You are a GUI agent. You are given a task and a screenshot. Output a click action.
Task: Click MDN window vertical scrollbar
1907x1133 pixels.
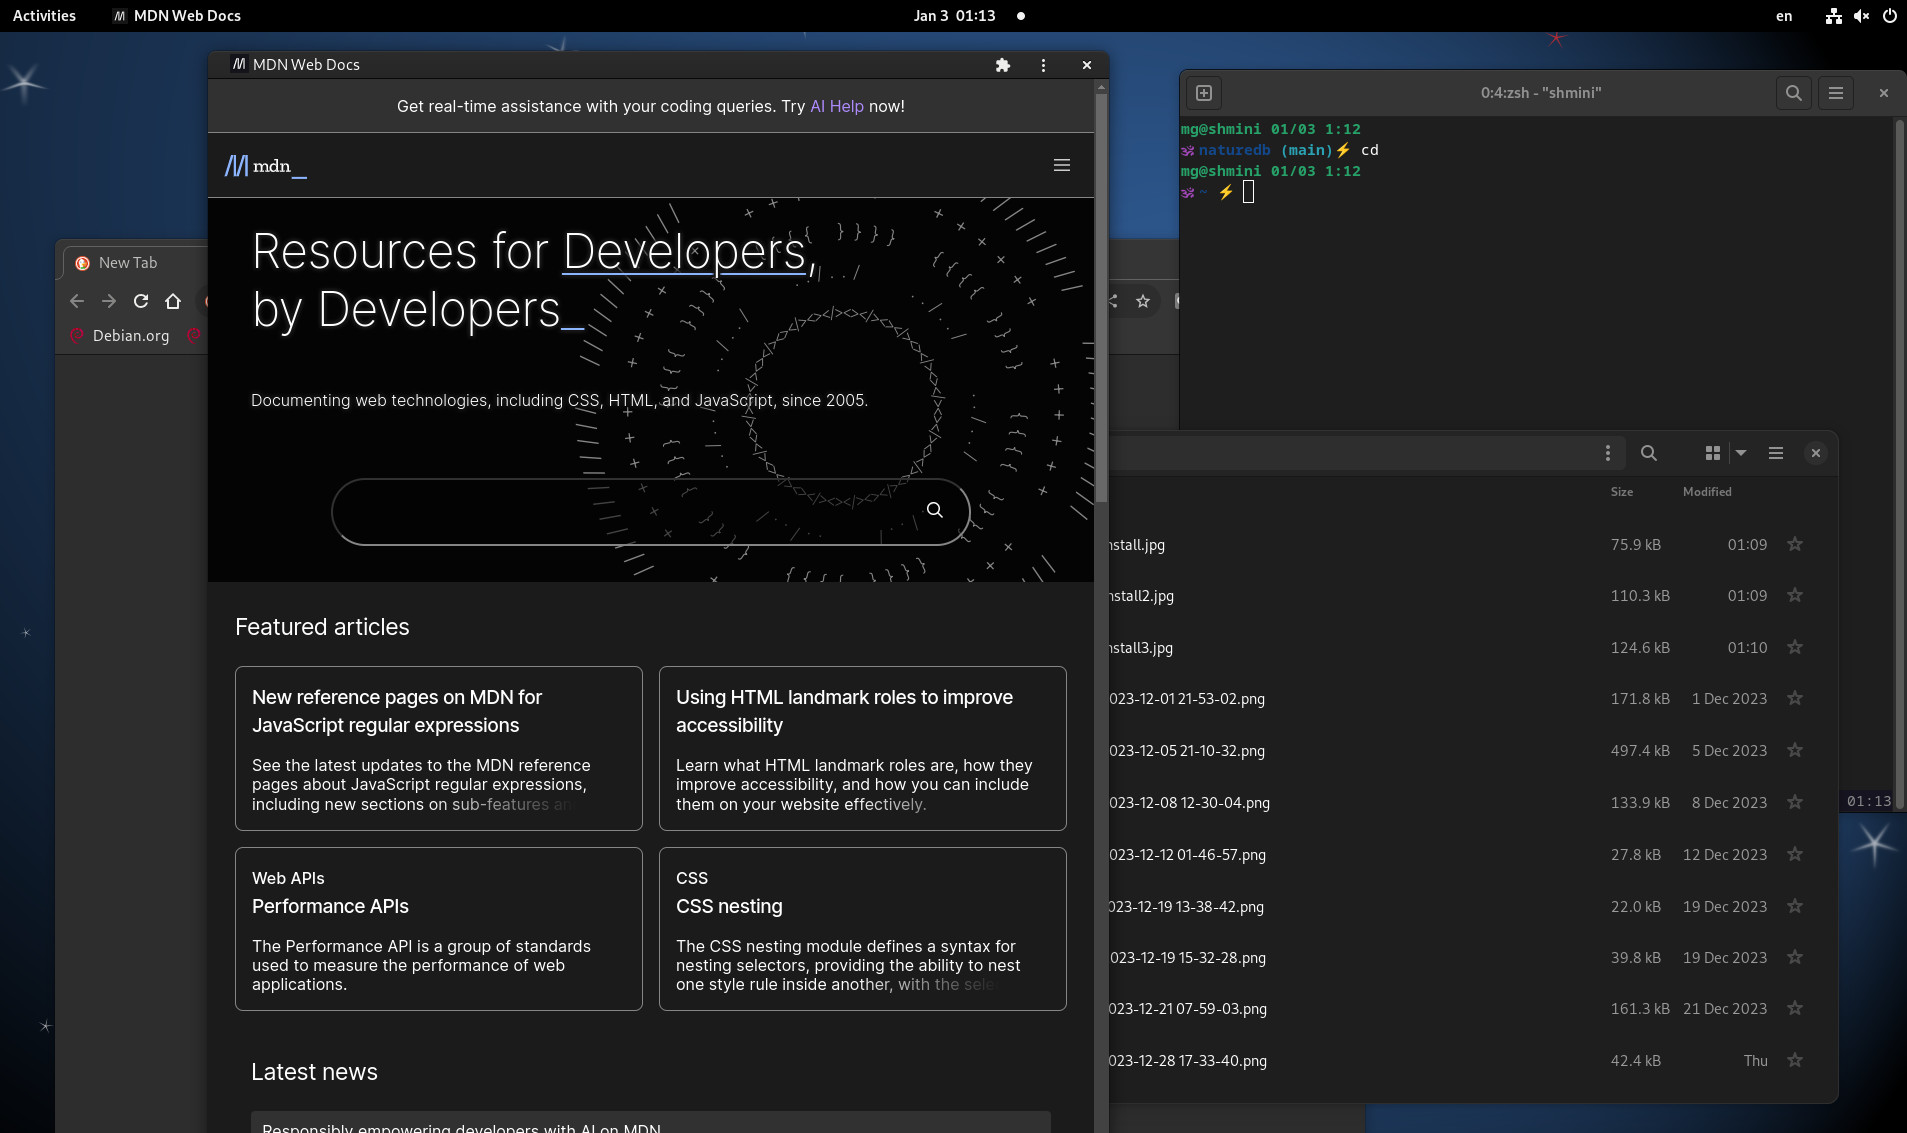tap(1101, 300)
